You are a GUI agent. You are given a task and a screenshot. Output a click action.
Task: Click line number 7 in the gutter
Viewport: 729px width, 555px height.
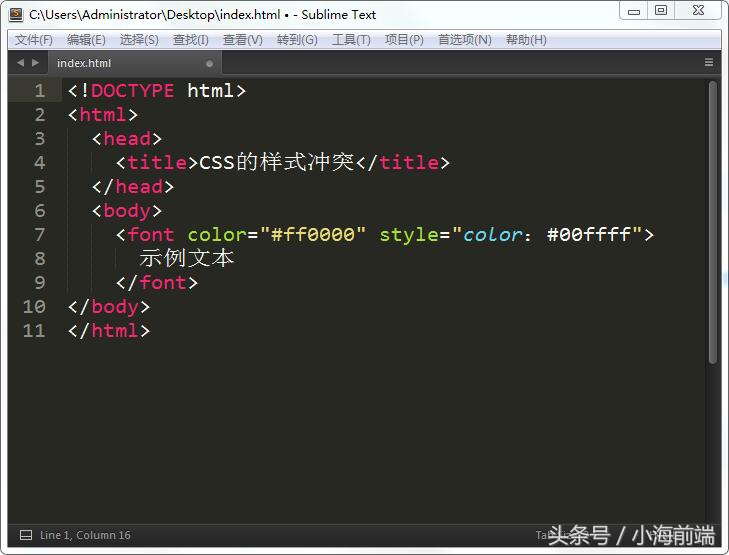point(40,235)
